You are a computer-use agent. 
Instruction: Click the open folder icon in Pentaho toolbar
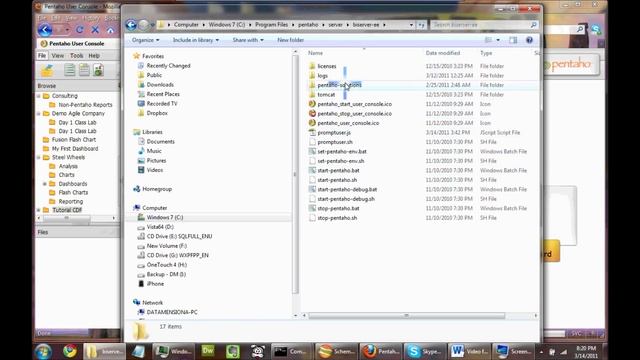coord(47,70)
